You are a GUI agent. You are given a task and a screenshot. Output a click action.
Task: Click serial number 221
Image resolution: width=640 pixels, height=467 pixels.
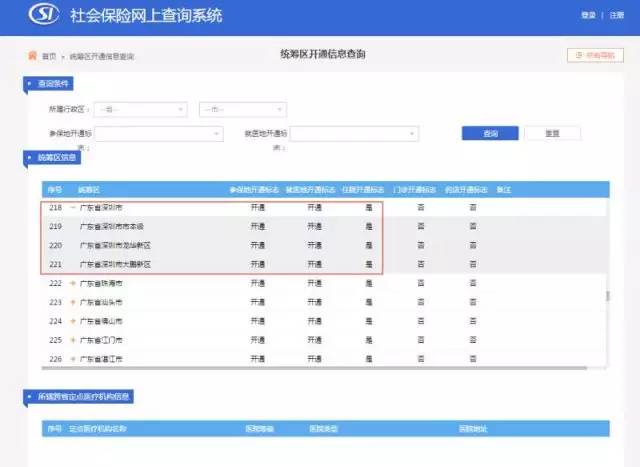tap(56, 264)
